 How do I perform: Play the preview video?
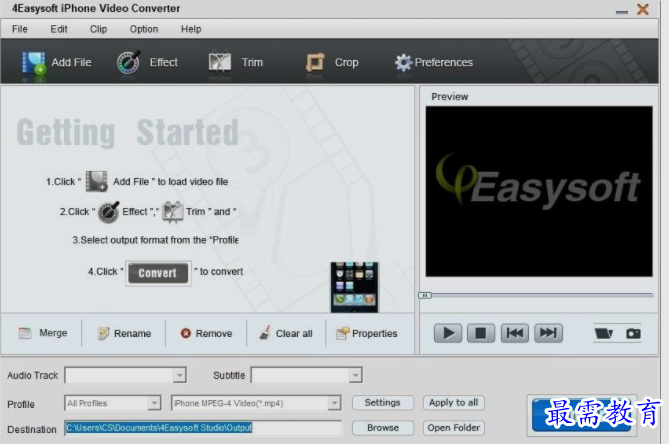tap(448, 333)
